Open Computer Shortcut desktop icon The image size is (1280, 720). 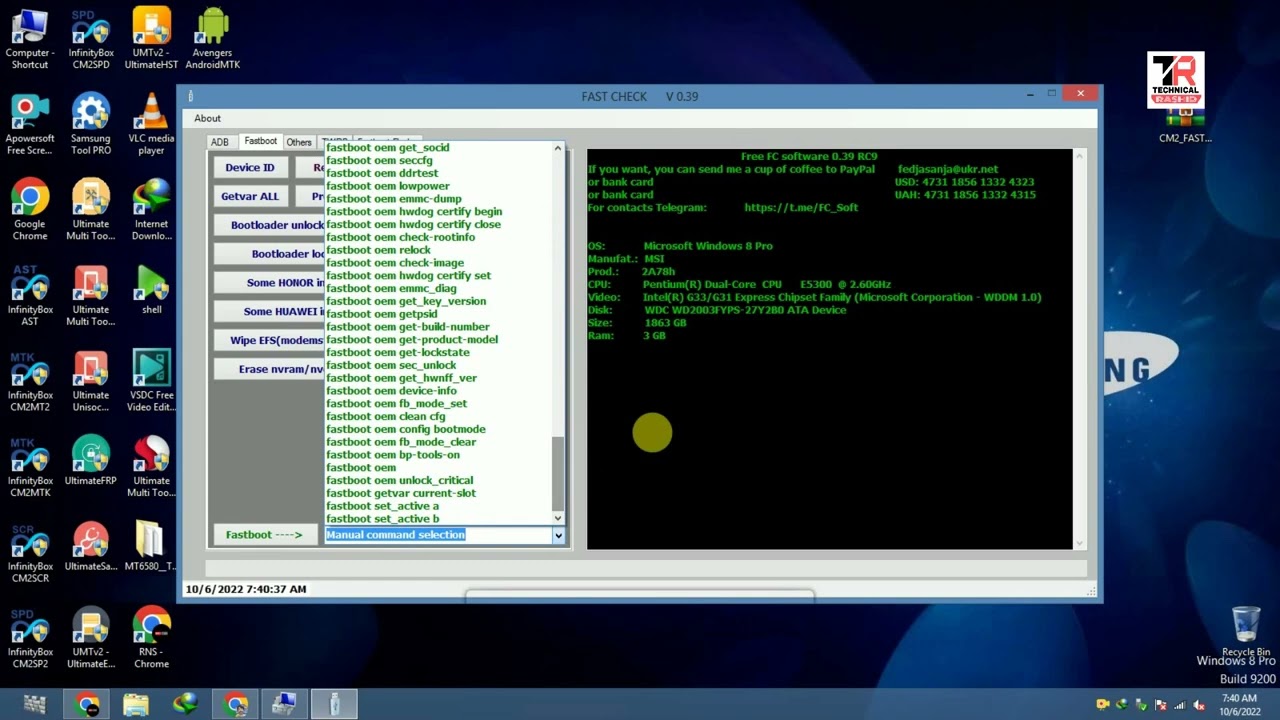pos(30,40)
